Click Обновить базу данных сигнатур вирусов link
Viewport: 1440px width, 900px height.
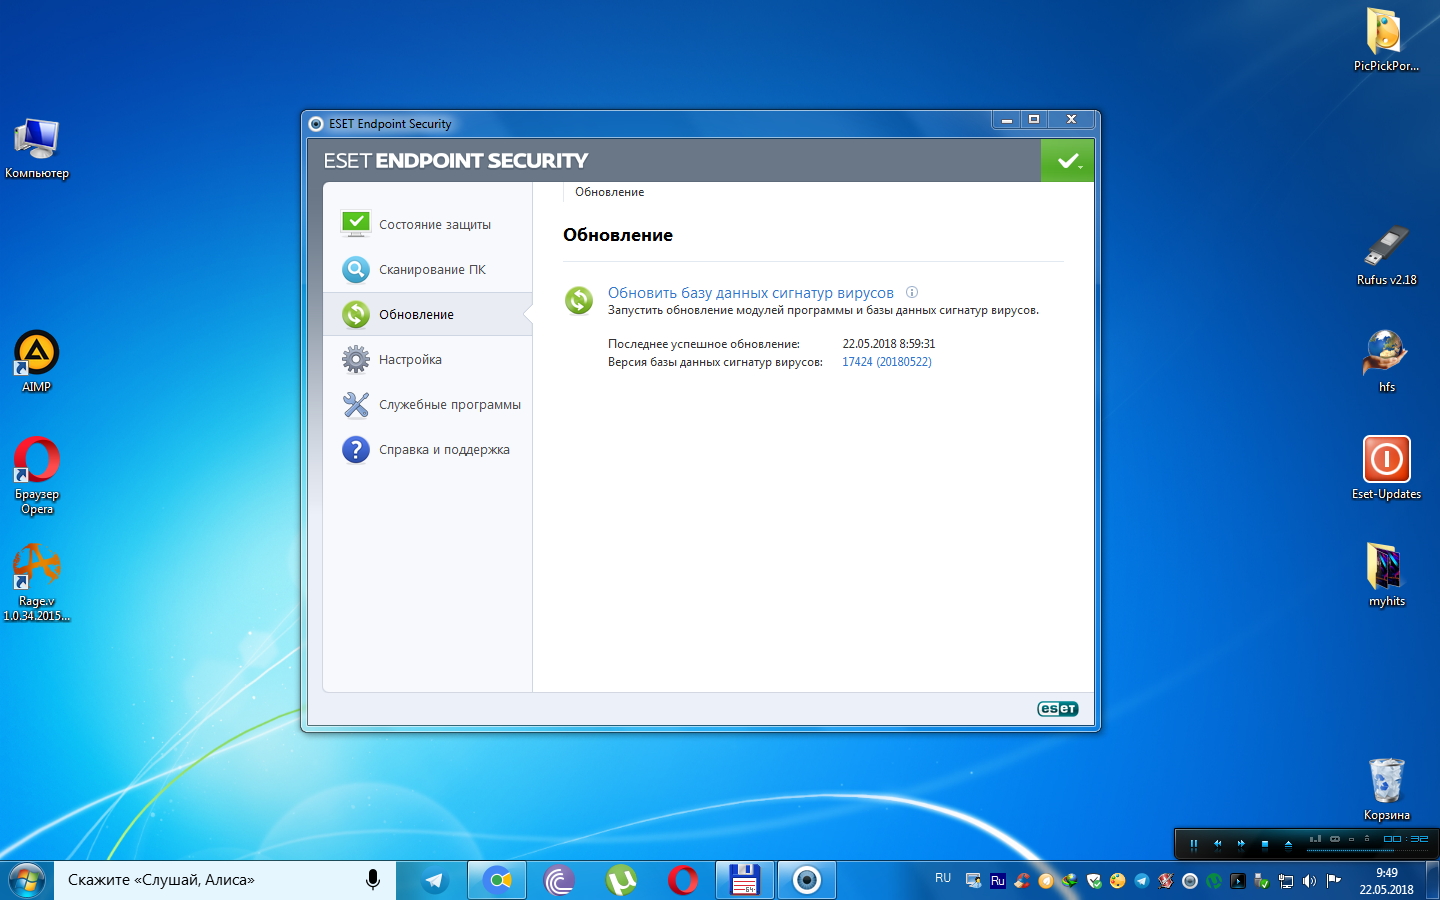coord(751,293)
